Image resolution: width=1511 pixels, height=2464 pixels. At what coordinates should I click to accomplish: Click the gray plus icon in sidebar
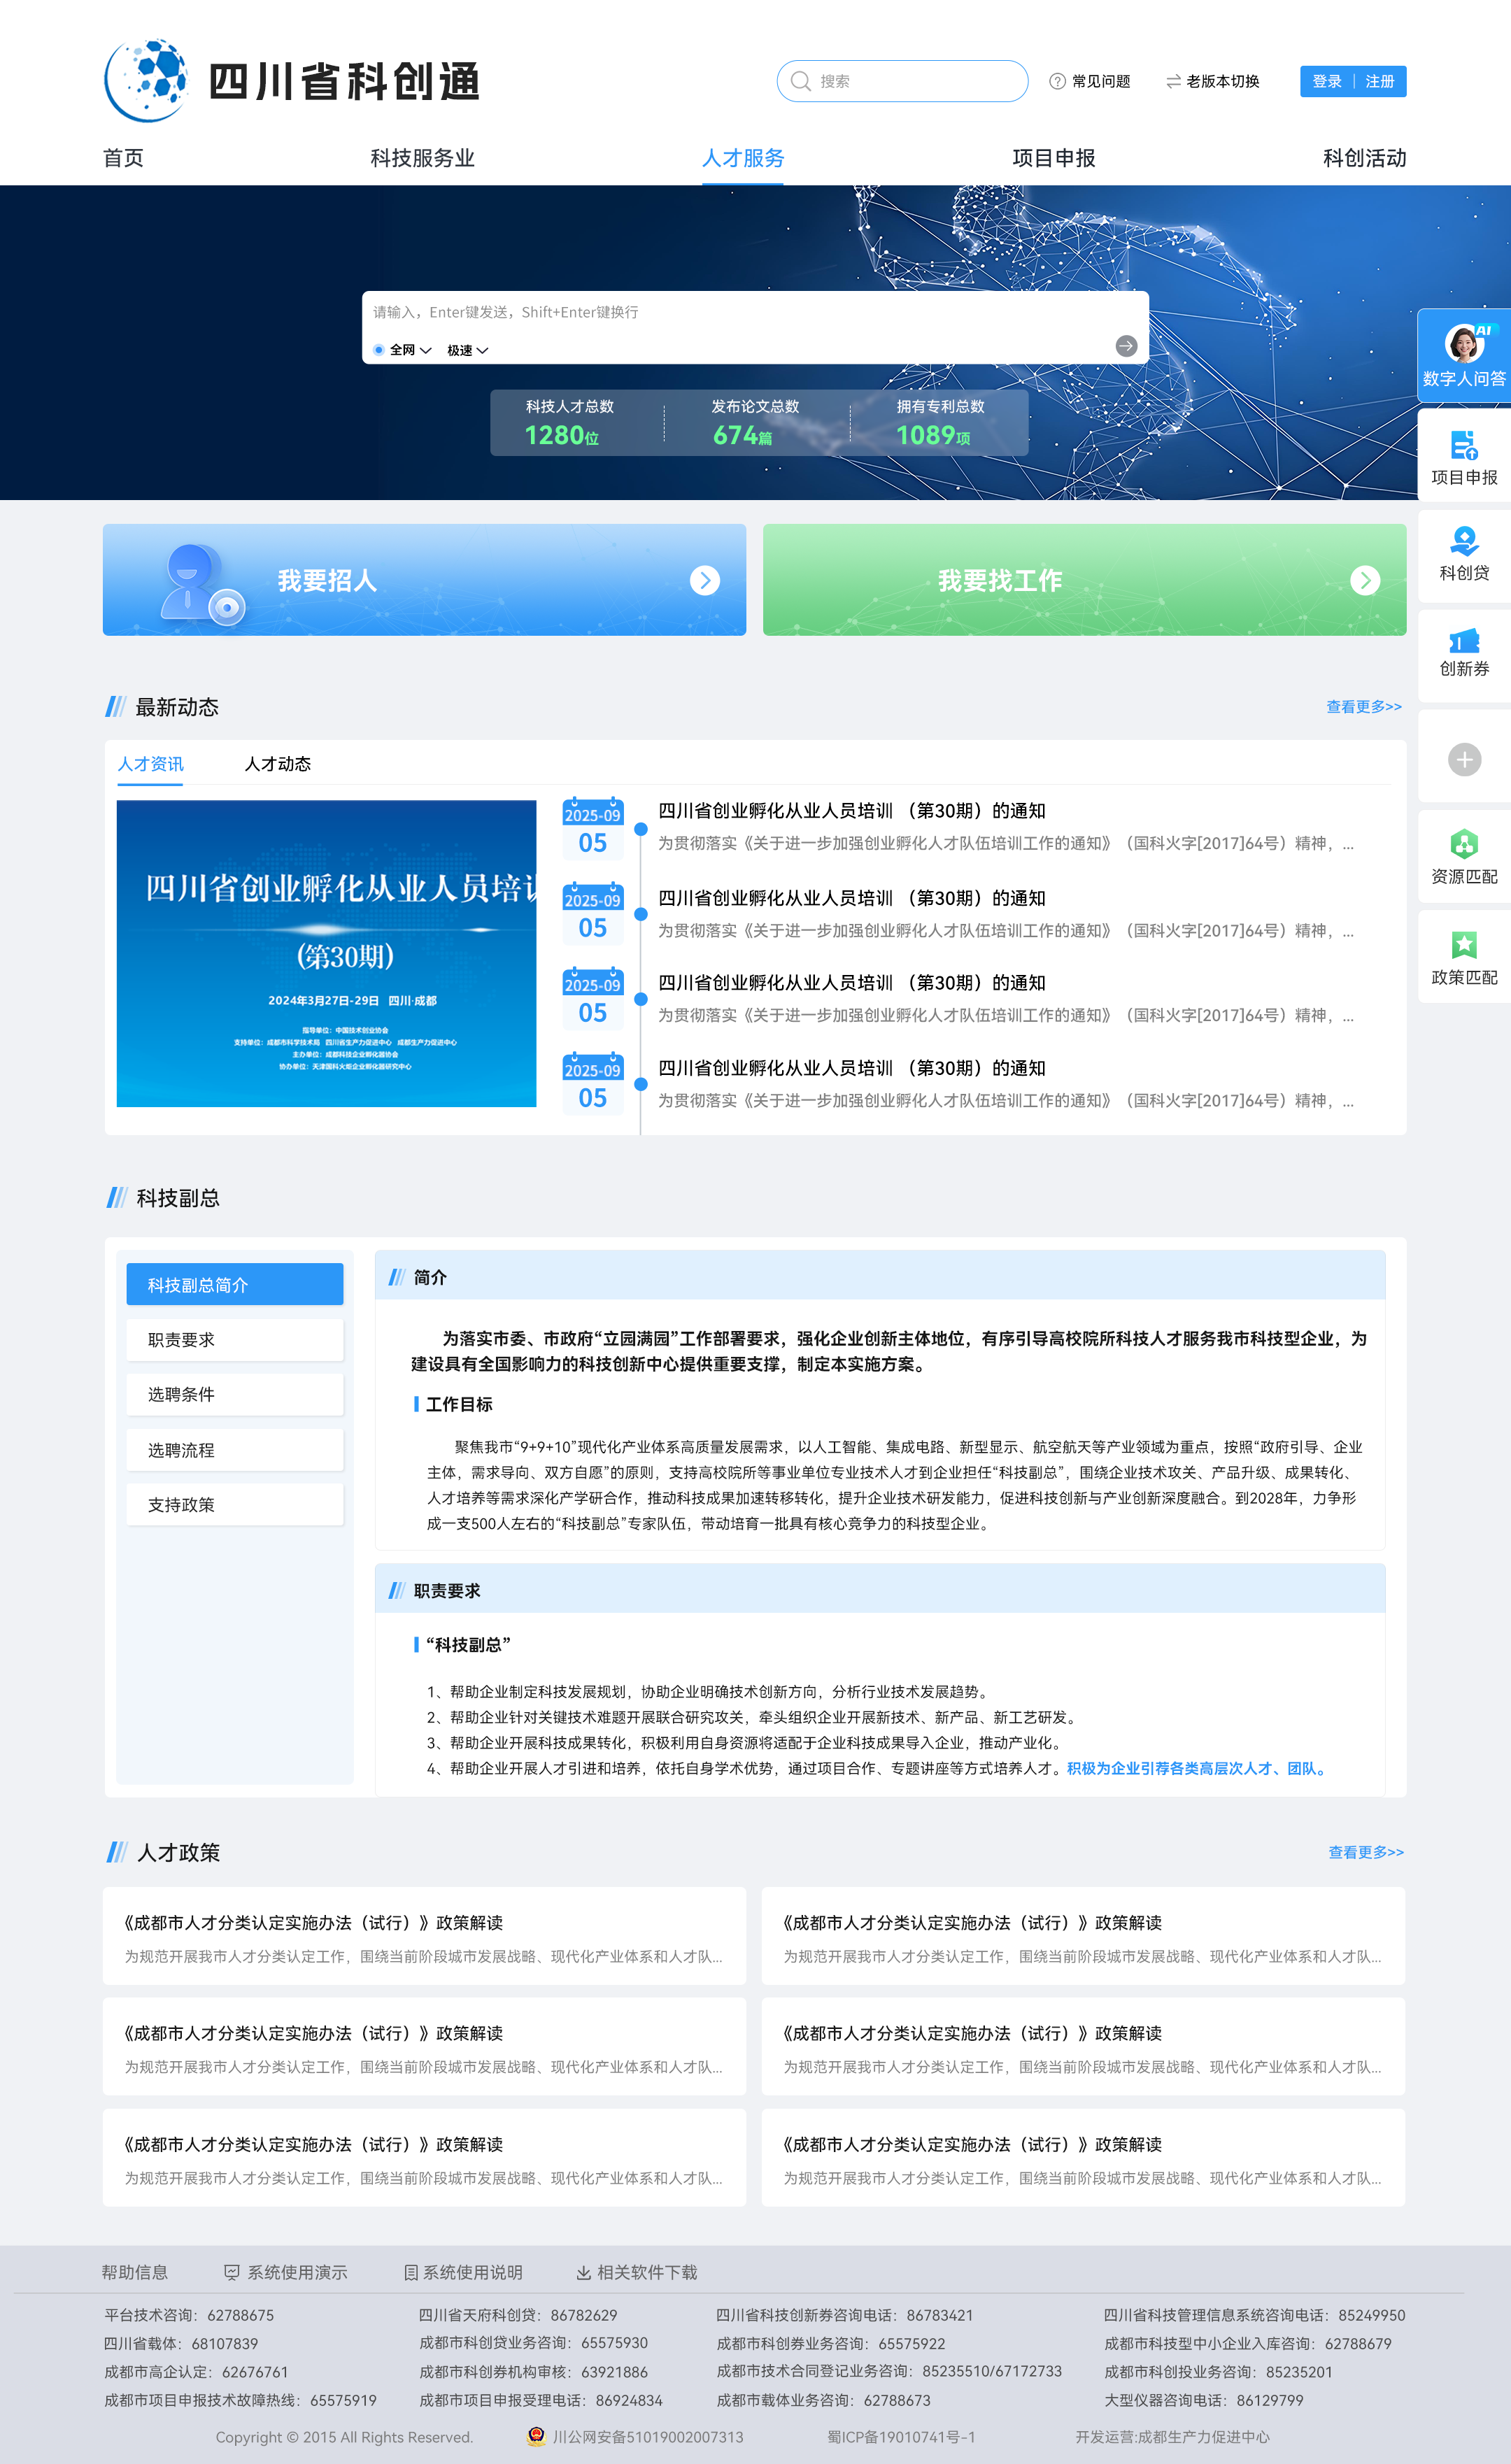[x=1464, y=759]
